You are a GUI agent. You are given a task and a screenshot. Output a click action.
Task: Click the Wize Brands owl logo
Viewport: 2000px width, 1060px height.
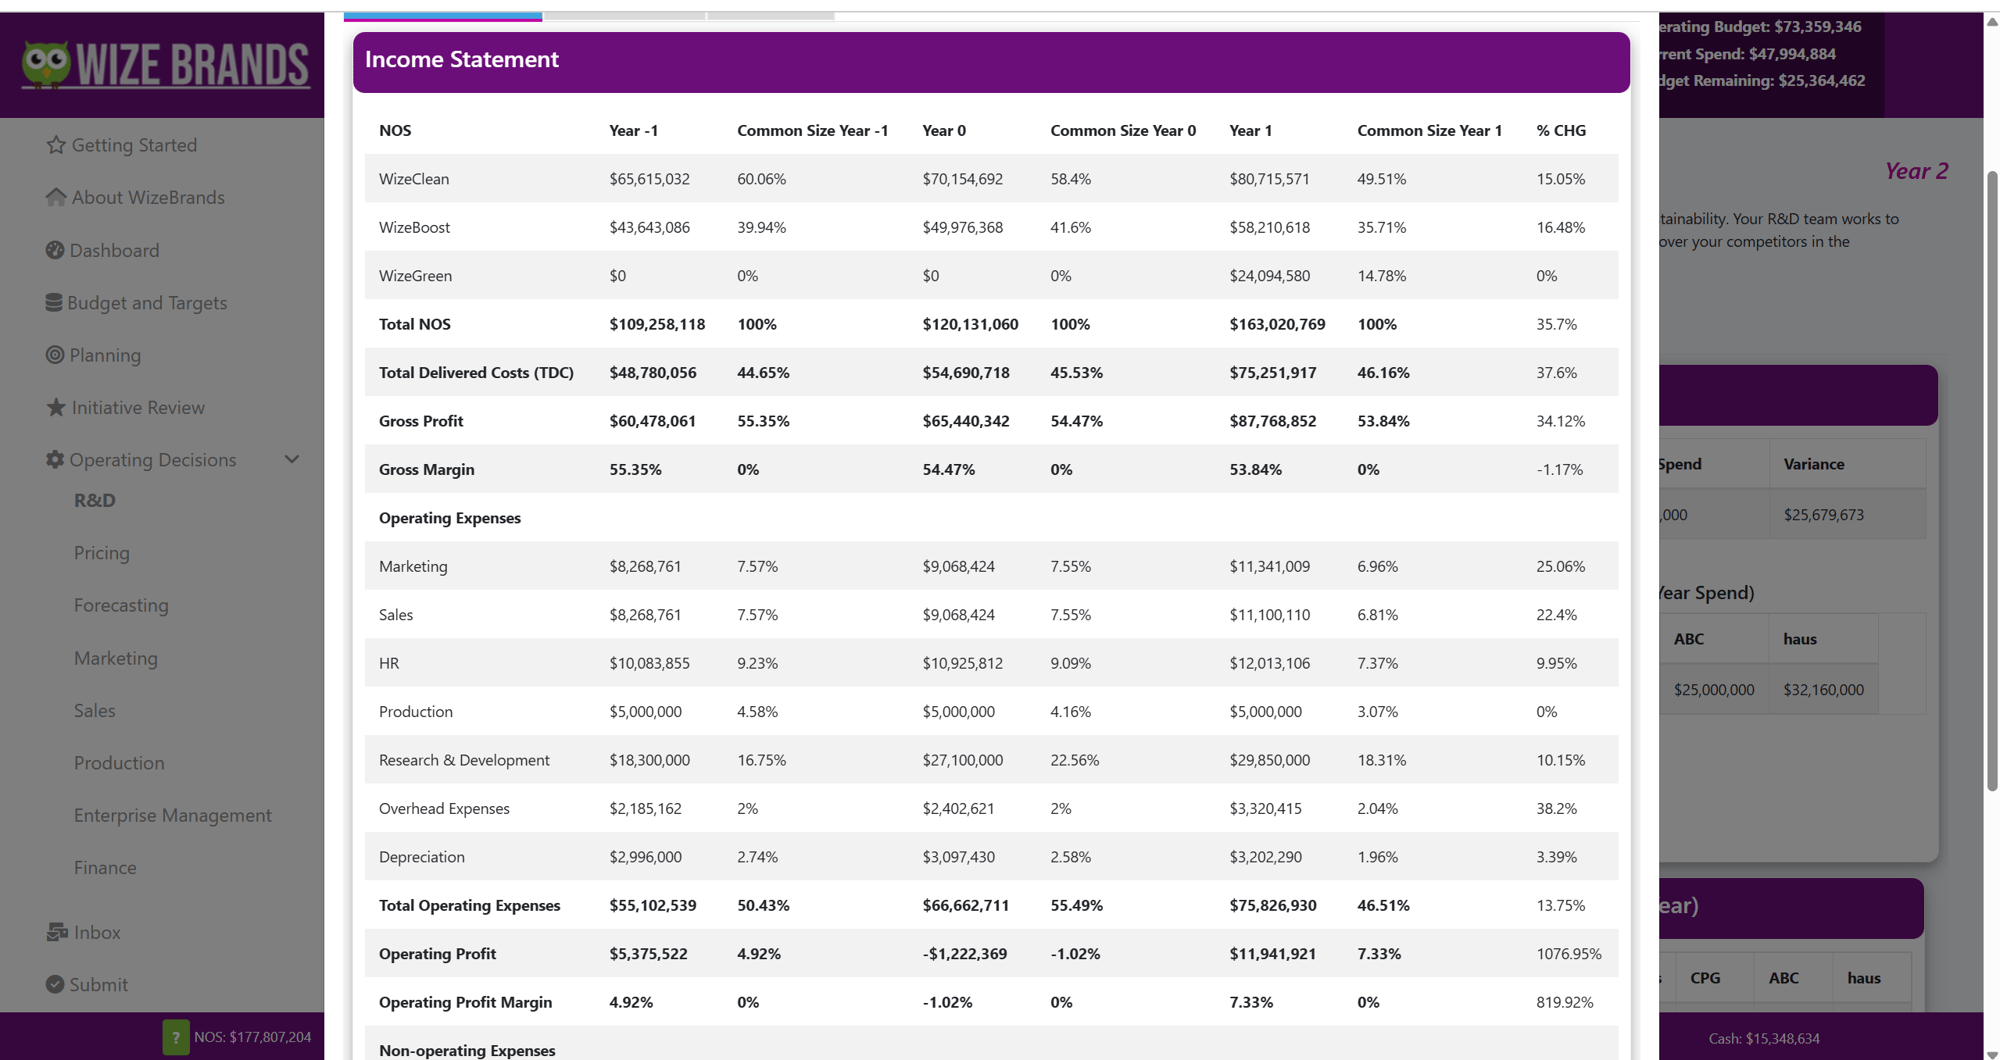(x=165, y=66)
